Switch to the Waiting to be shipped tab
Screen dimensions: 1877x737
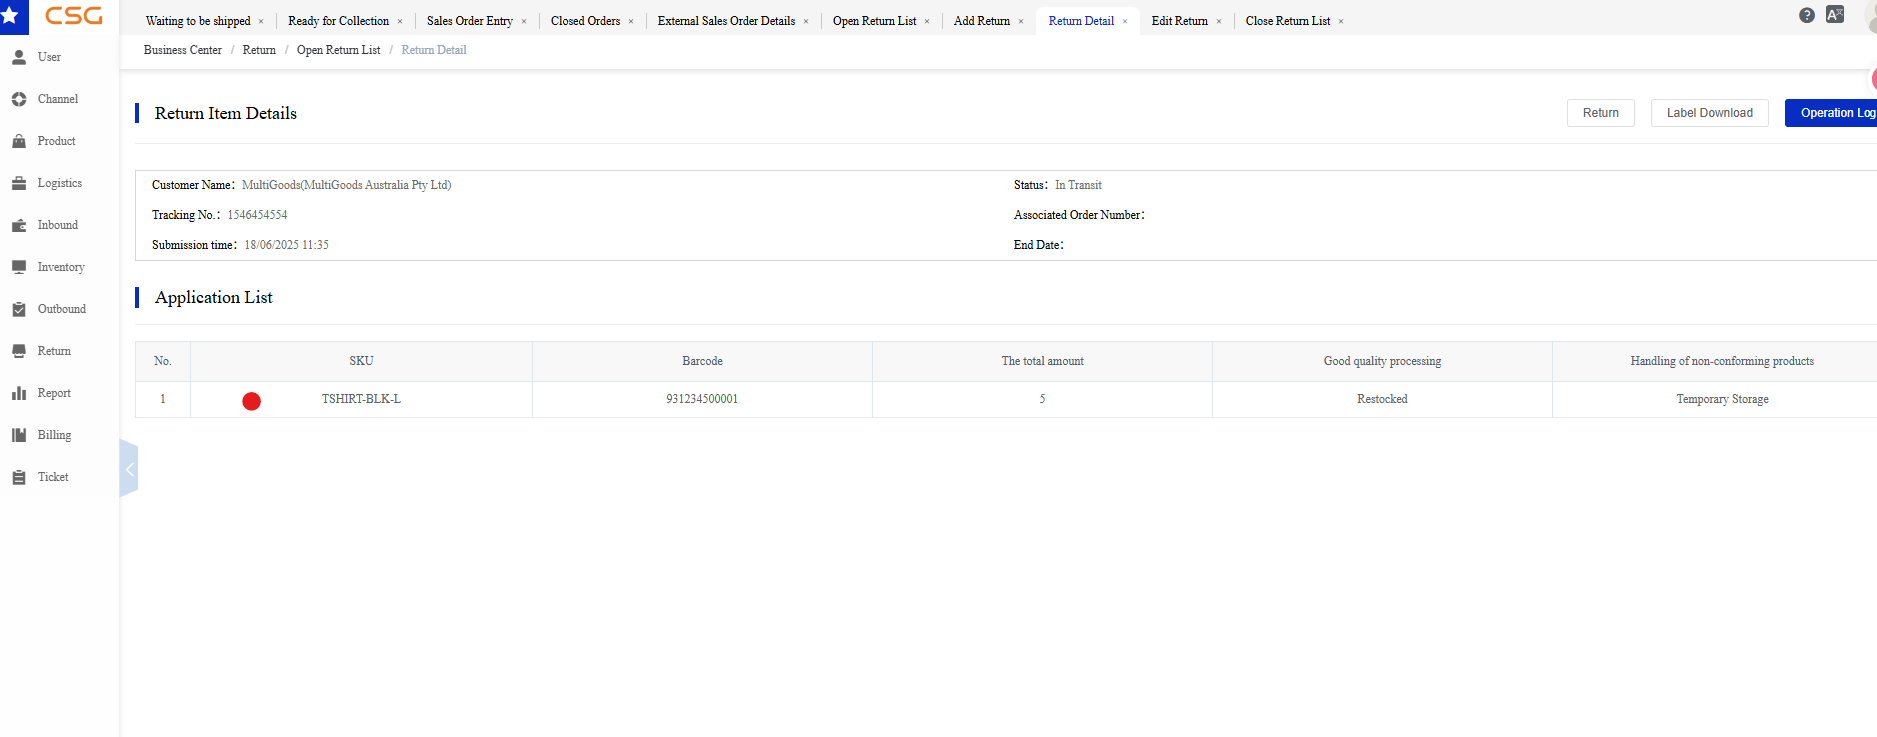pos(198,21)
